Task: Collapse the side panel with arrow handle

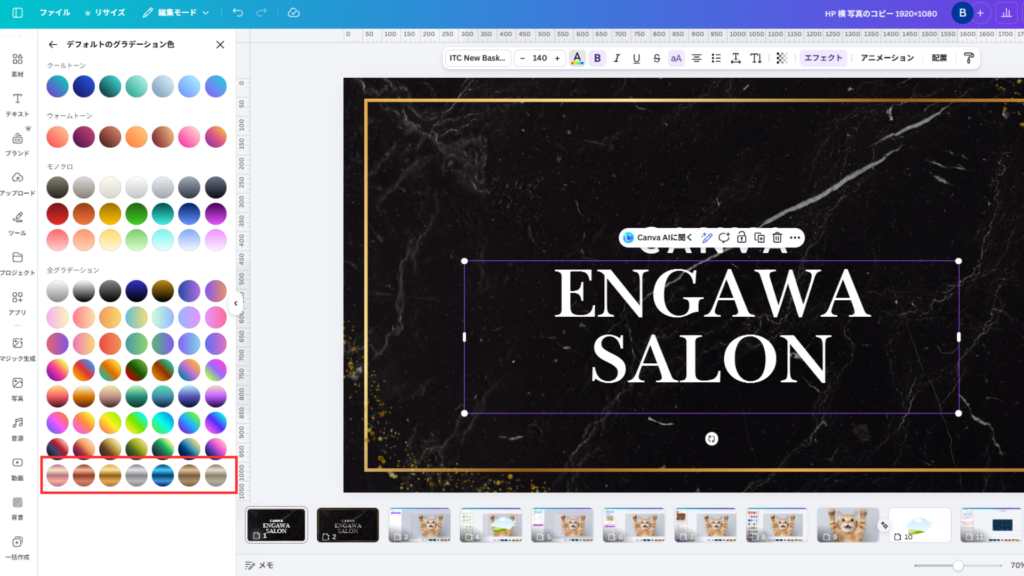Action: tap(236, 303)
